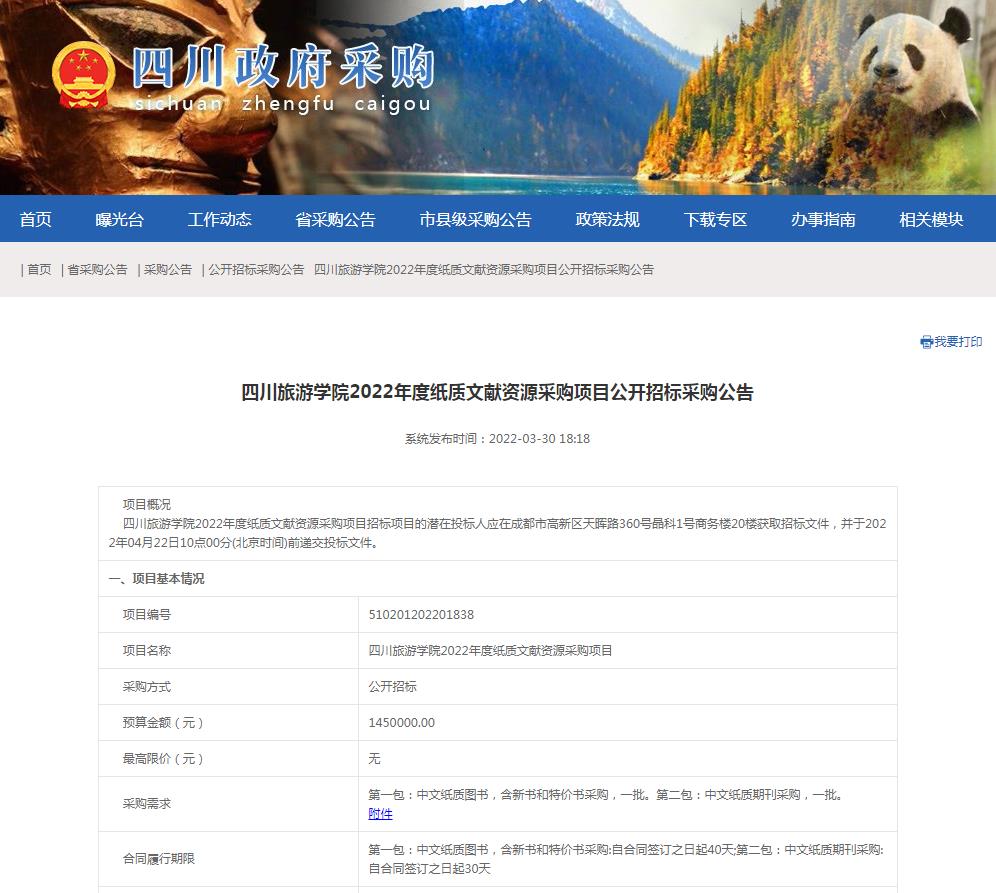Click the 项目名称 value 四川旅游学院2022年度纸质文献资源采购项目
The image size is (996, 893).
point(490,650)
